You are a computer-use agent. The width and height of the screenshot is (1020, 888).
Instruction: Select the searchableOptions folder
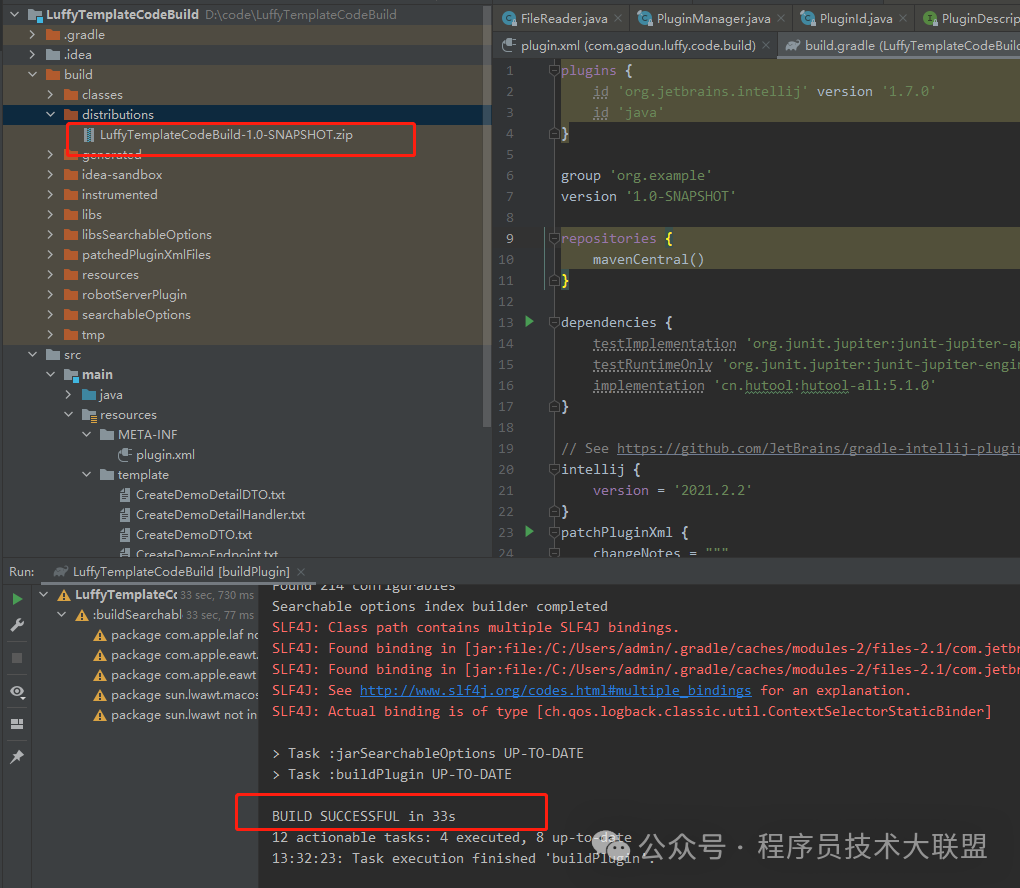click(x=136, y=315)
